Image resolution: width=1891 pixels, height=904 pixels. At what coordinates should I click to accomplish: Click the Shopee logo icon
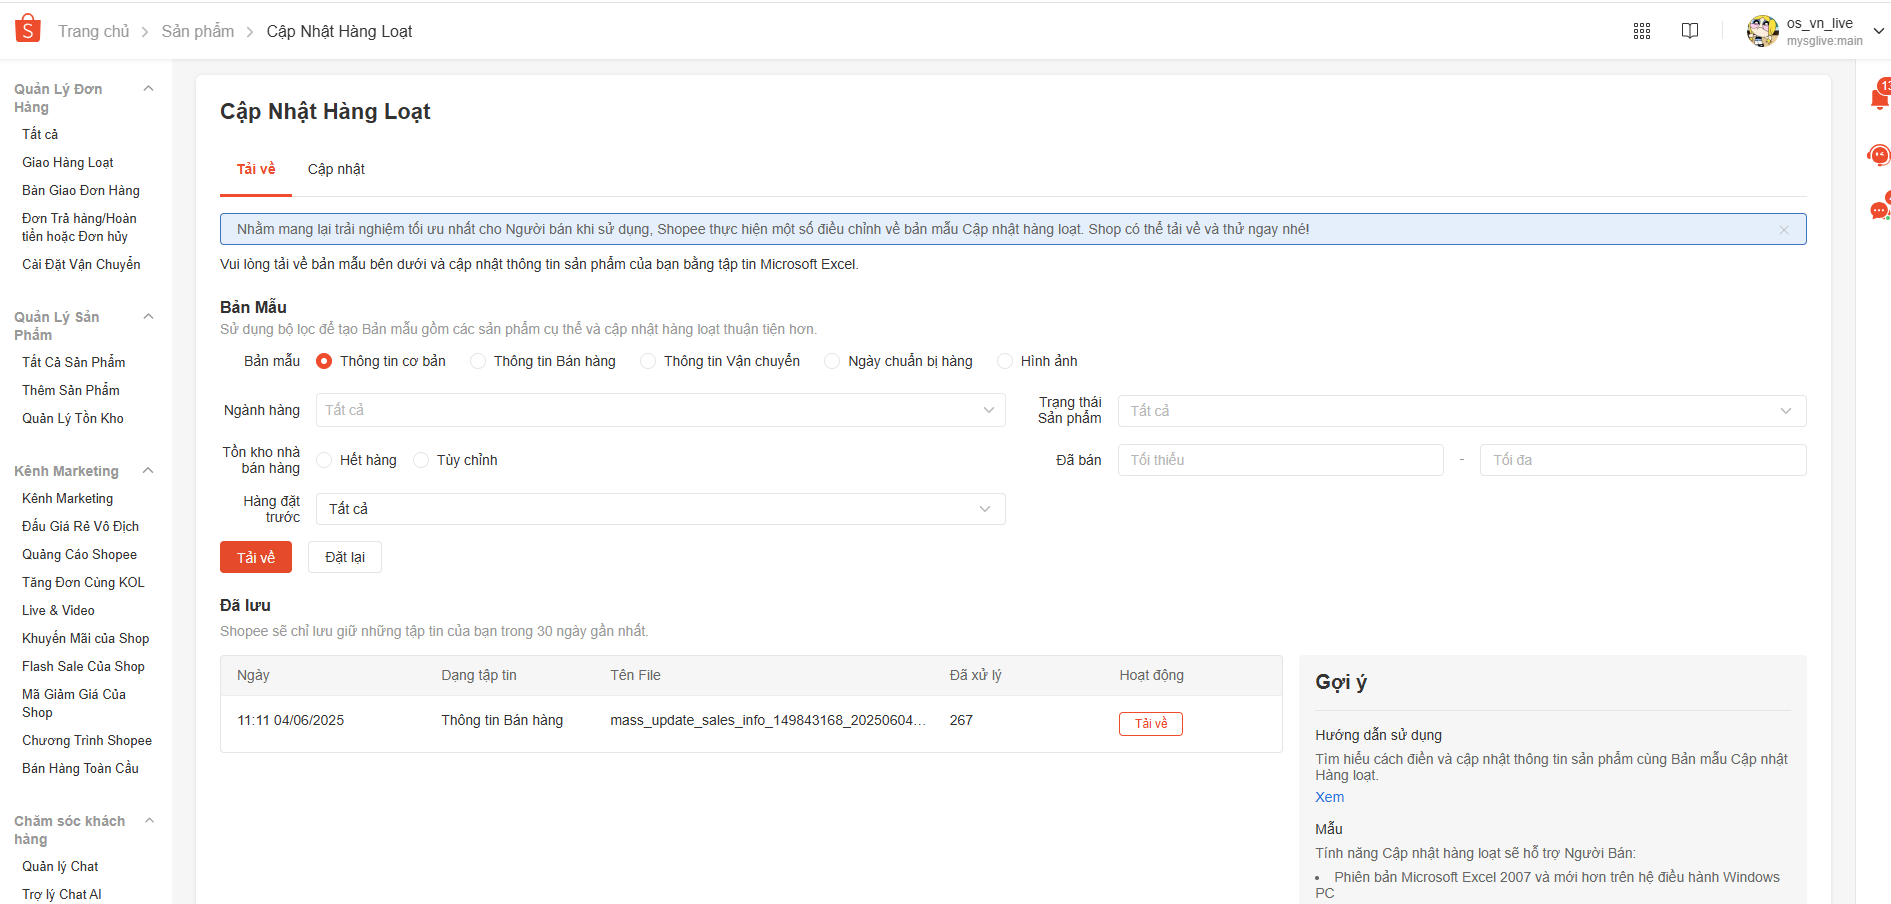(x=28, y=29)
